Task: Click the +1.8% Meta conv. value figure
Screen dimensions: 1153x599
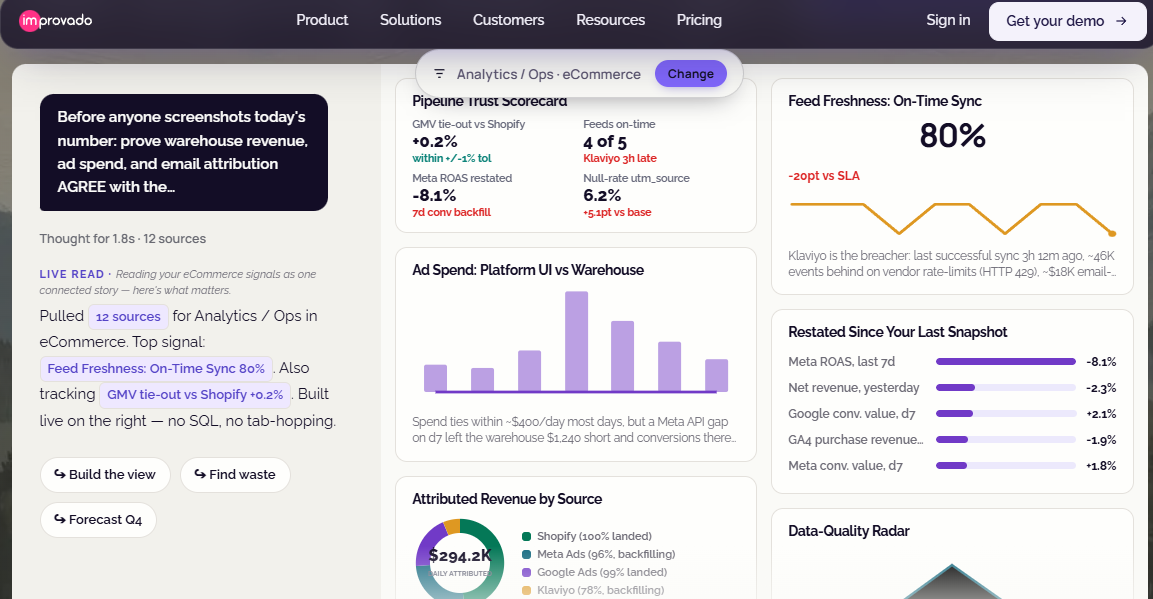Action: click(x=1101, y=466)
